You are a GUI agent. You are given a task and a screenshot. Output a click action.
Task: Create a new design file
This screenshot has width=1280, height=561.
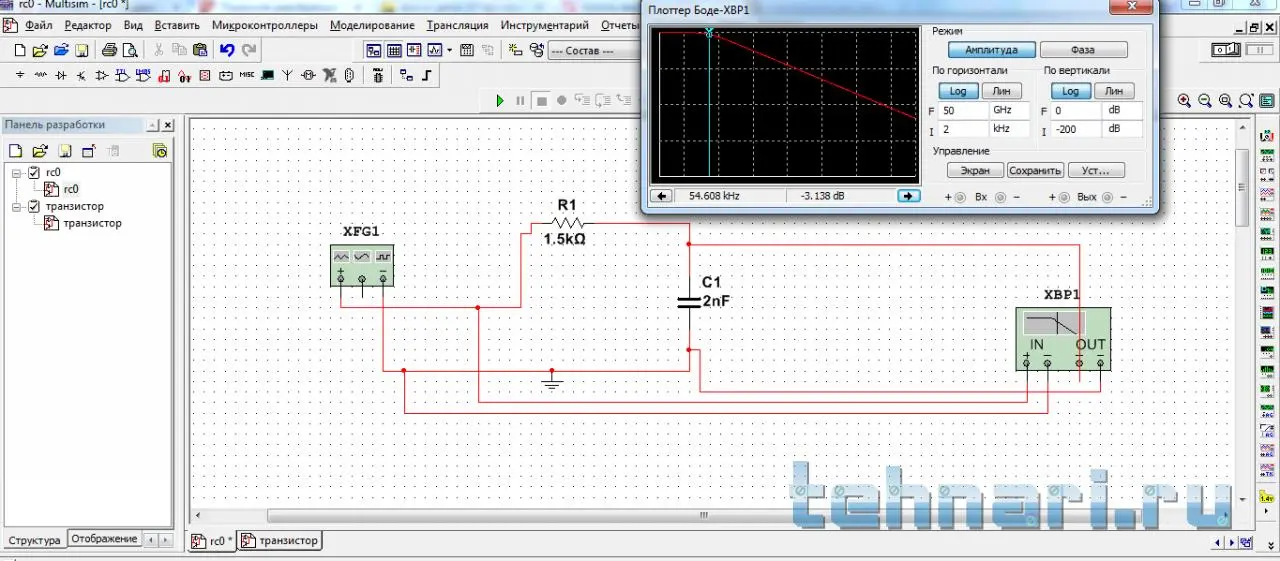coord(18,50)
